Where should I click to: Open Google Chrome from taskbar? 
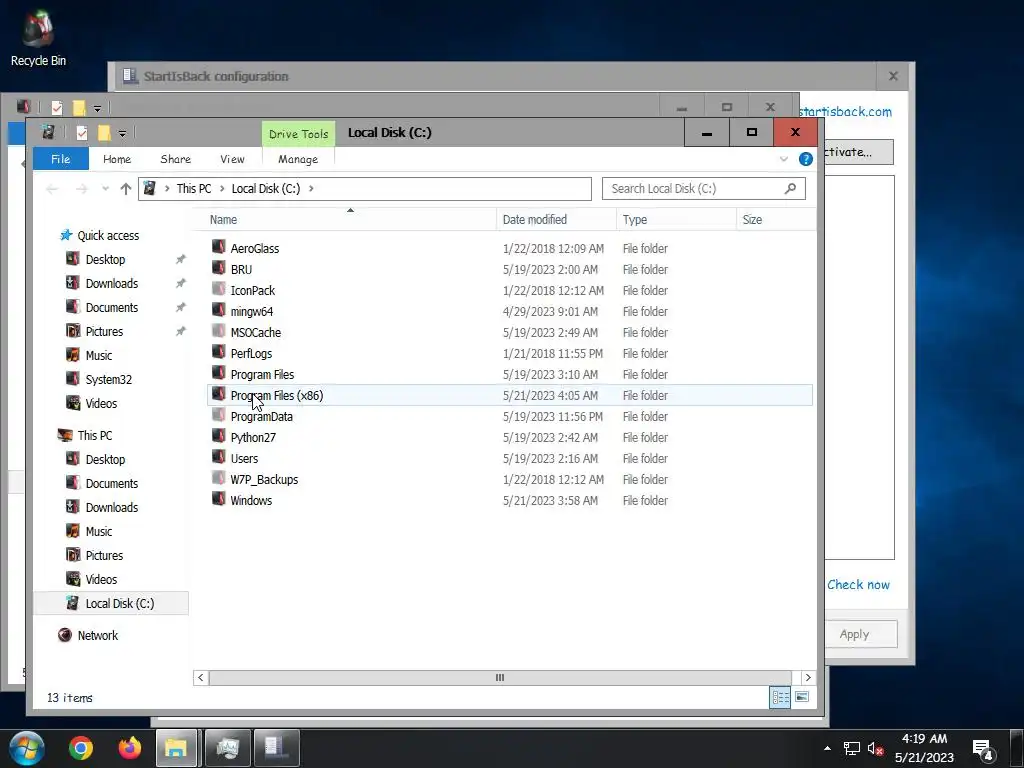point(81,748)
